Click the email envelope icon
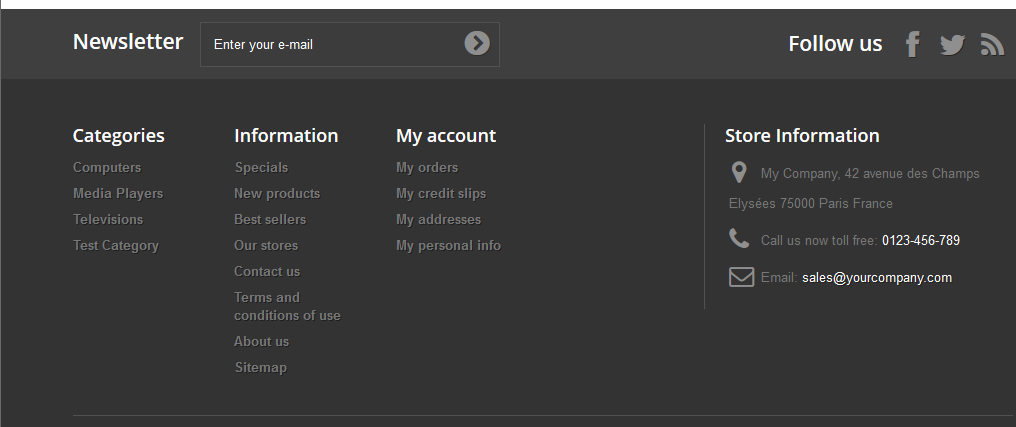Image resolution: width=1016 pixels, height=427 pixels. coord(741,277)
